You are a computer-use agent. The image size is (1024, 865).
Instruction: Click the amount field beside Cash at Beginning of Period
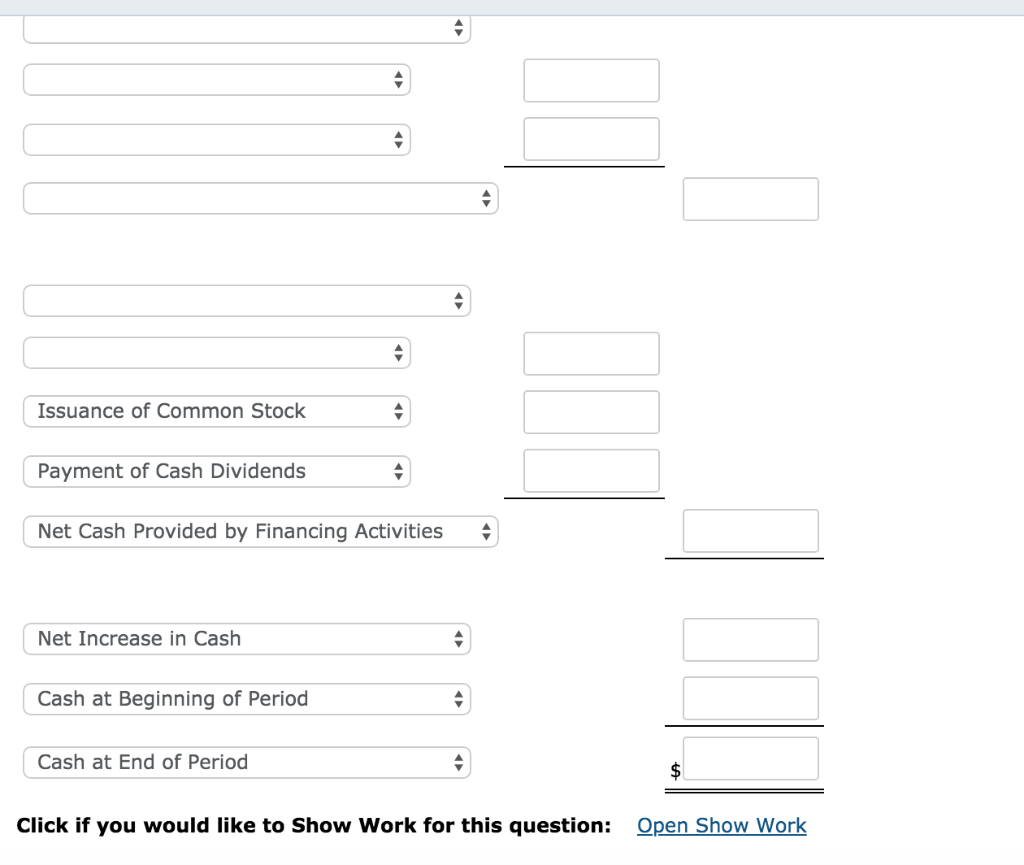[x=750, y=698]
